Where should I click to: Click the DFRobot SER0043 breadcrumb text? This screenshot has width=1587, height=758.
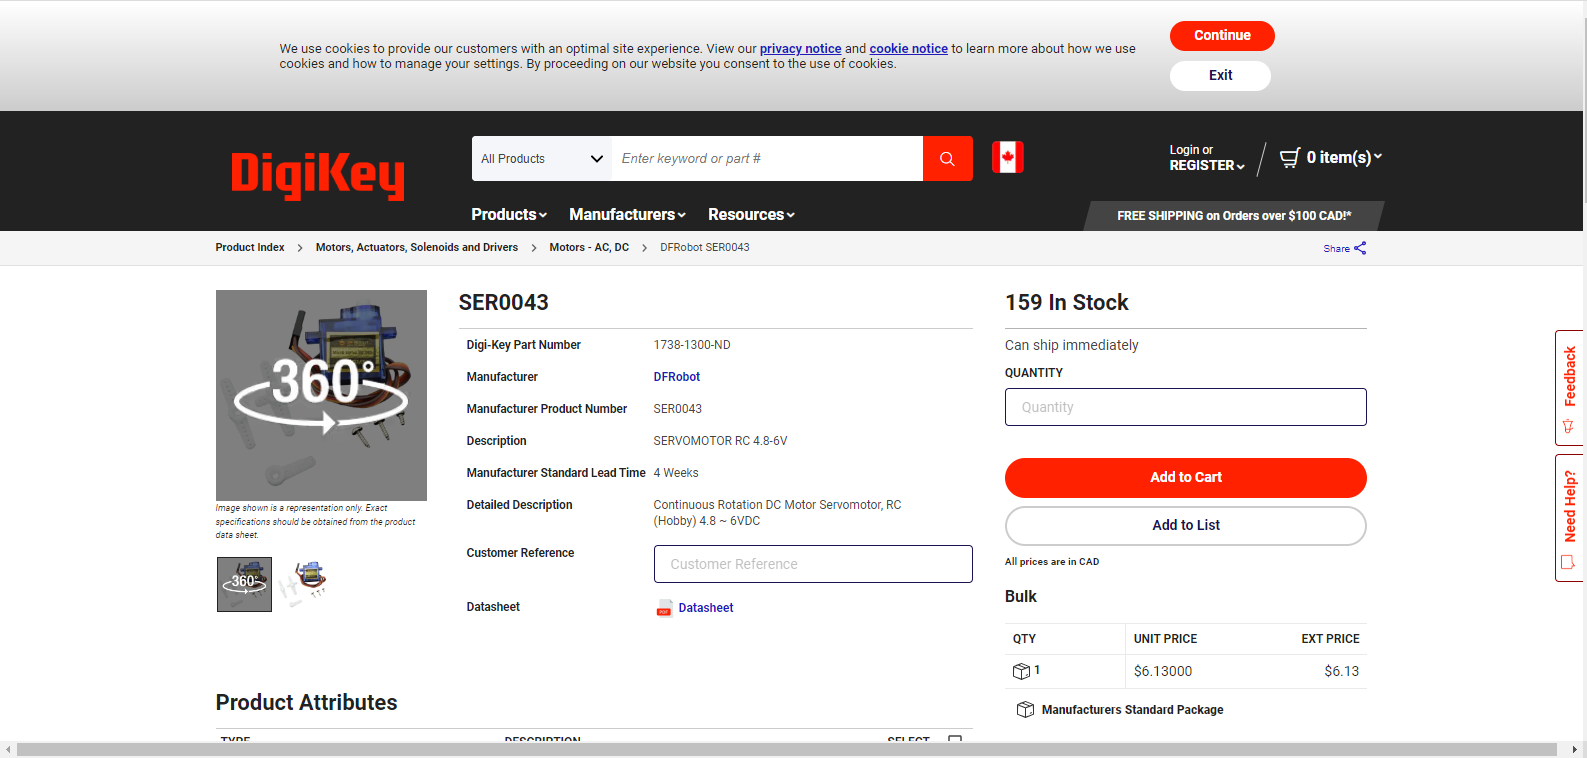pos(705,248)
